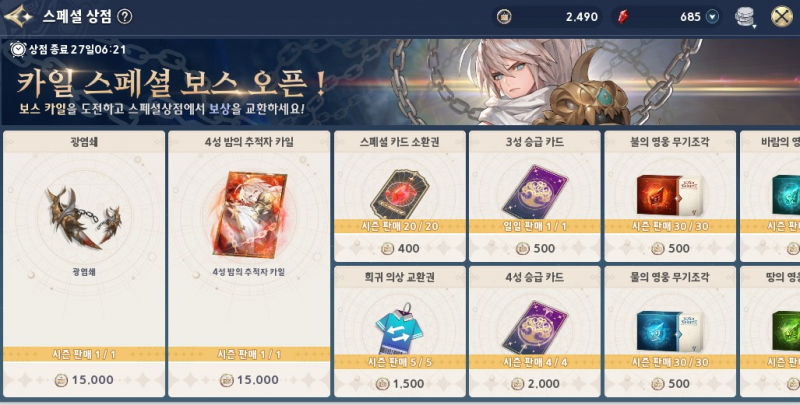The width and height of the screenshot is (800, 405).
Task: Buy 광염쇄 for 15,000 coins
Action: pyautogui.click(x=84, y=380)
